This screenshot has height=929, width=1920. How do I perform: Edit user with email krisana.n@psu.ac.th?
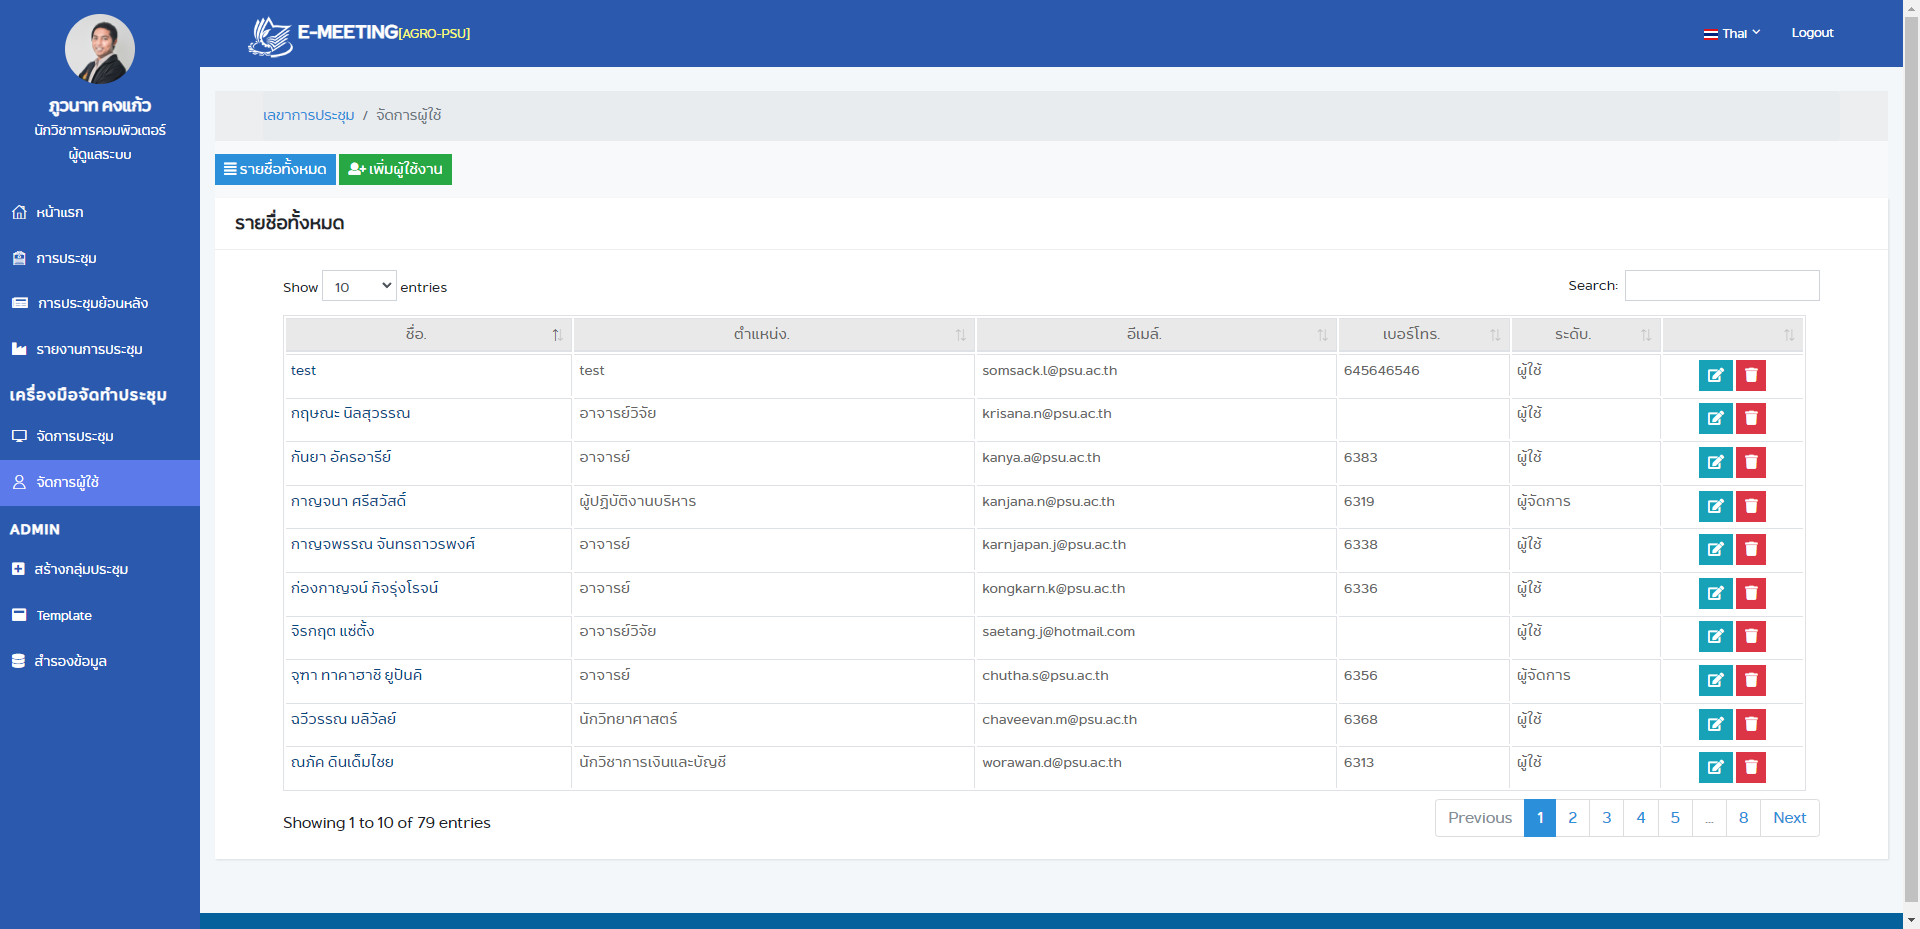point(1715,418)
